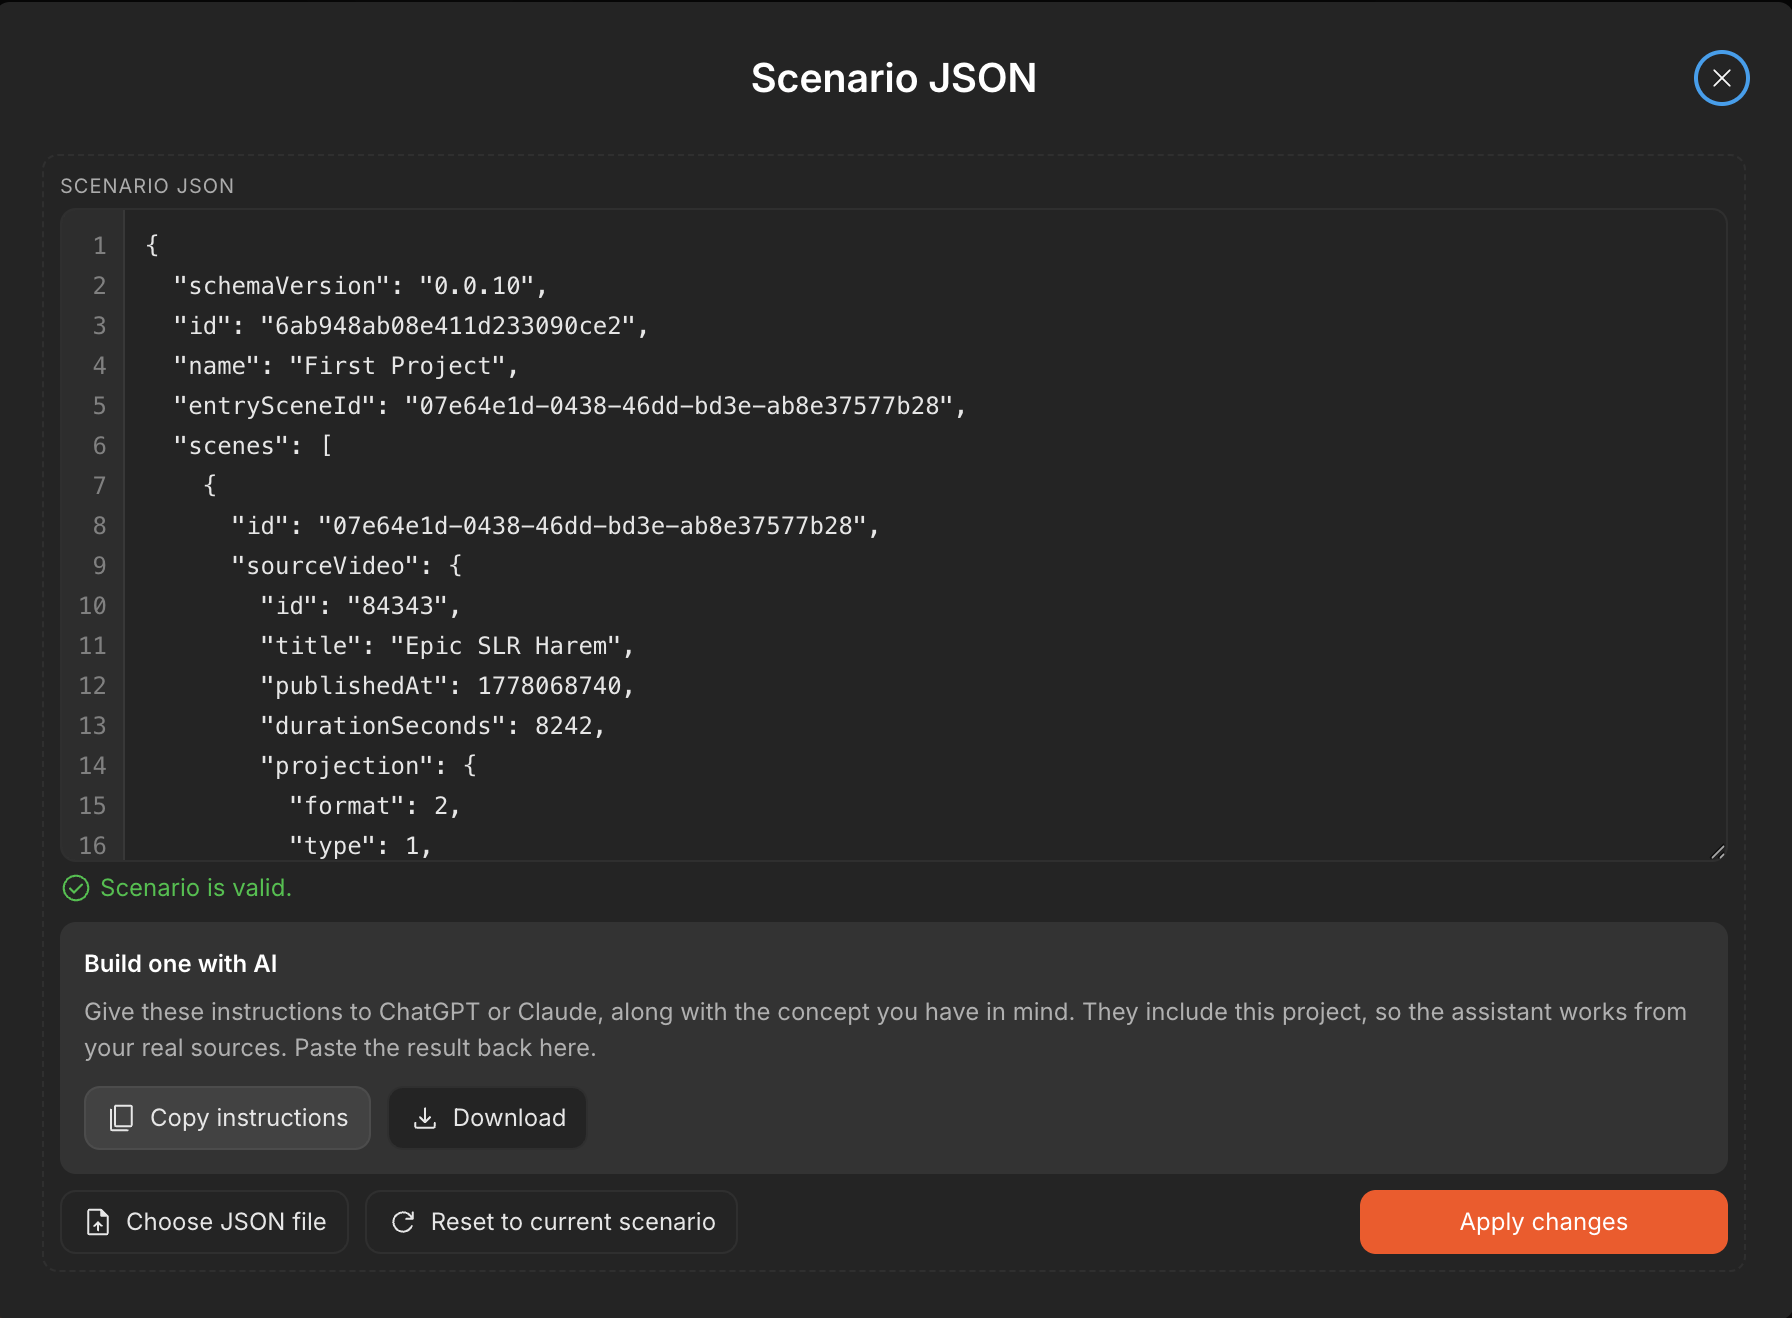The image size is (1792, 1318).
Task: Click the download arrow icon
Action: [425, 1118]
